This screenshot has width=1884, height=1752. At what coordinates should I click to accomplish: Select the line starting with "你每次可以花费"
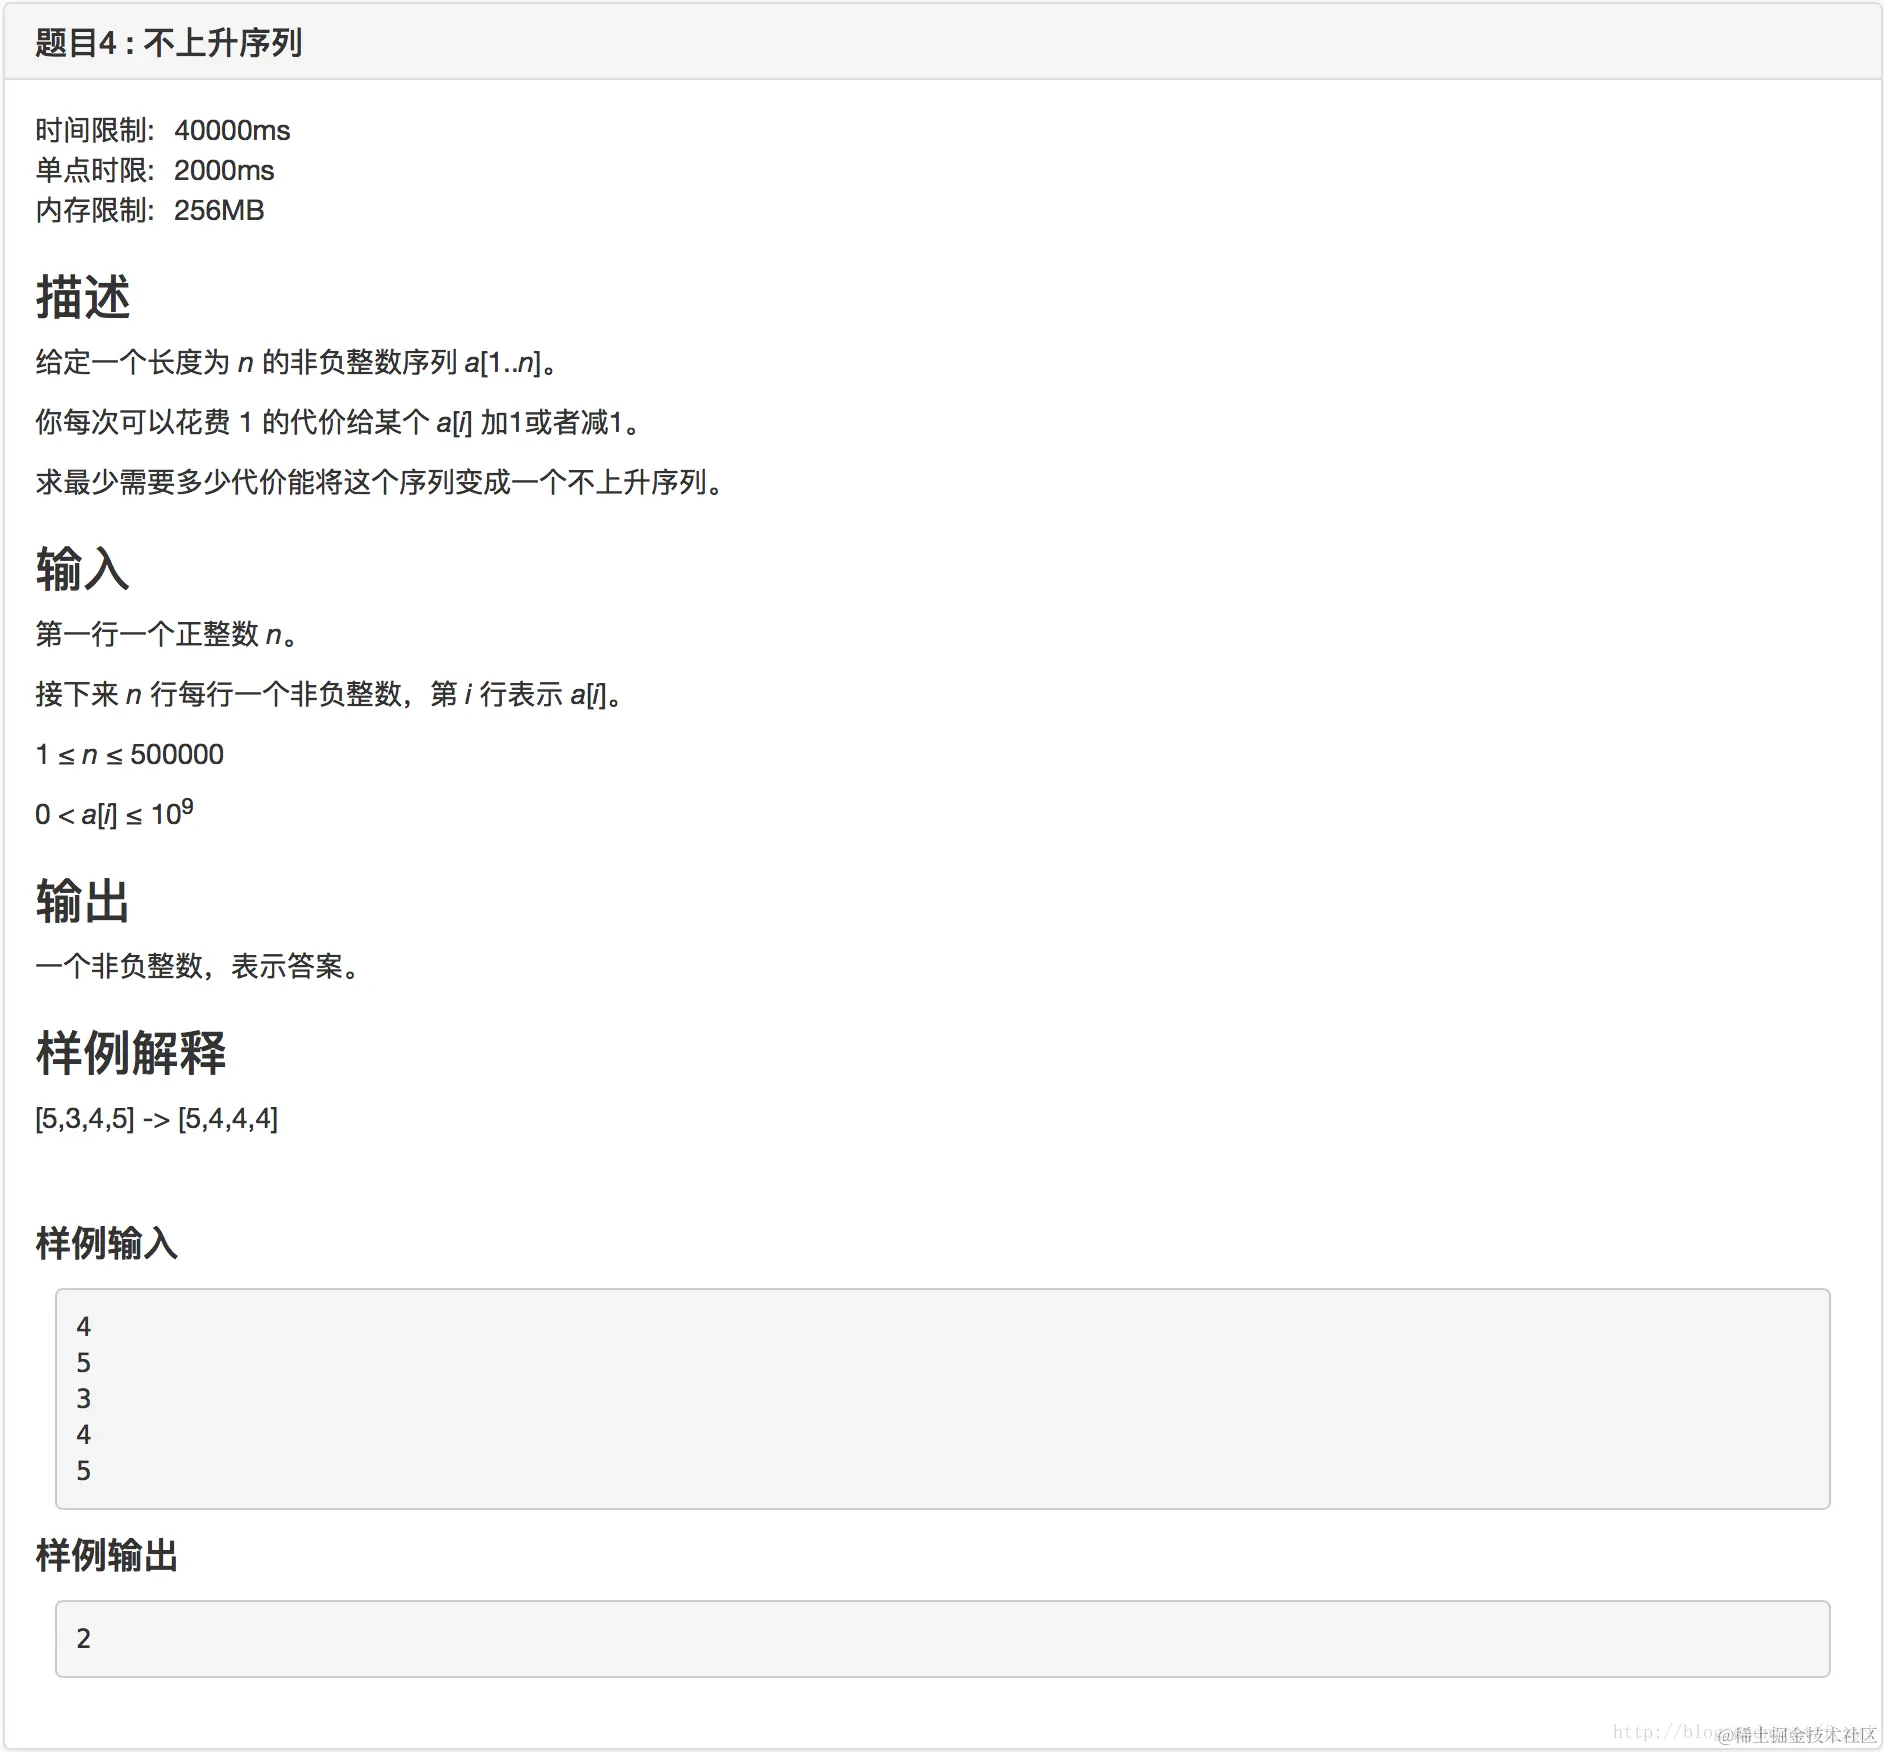[x=338, y=422]
